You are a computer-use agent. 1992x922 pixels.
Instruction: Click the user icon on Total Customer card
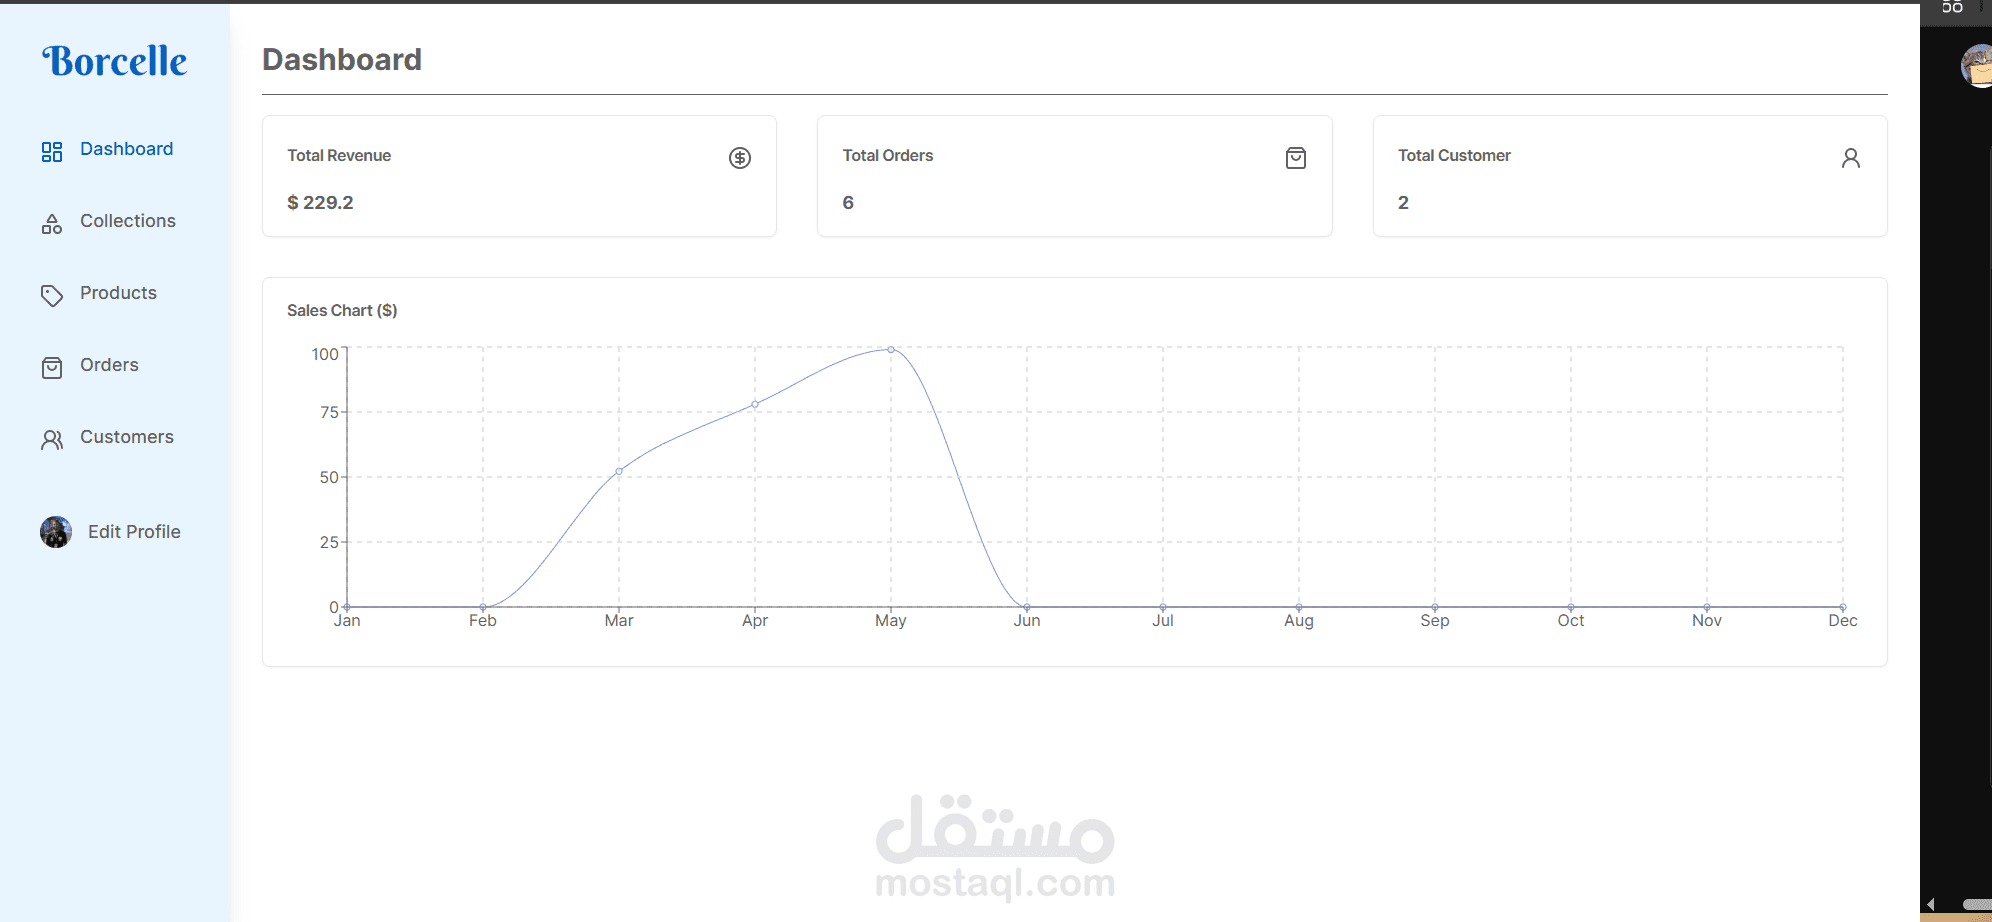point(1851,158)
